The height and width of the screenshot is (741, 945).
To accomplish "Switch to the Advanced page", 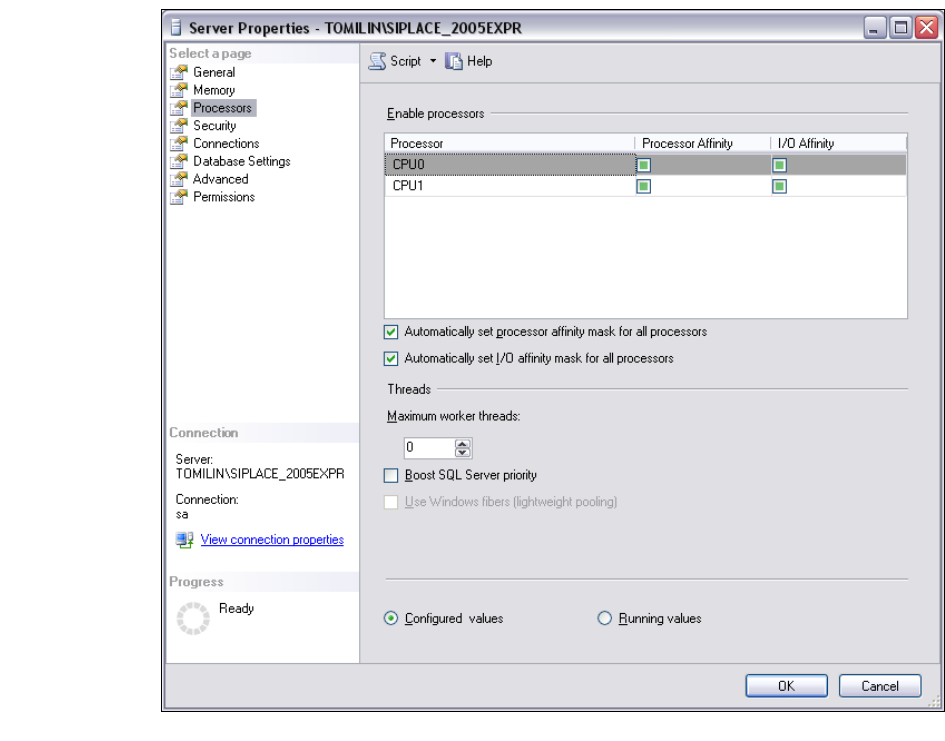I will tap(221, 180).
